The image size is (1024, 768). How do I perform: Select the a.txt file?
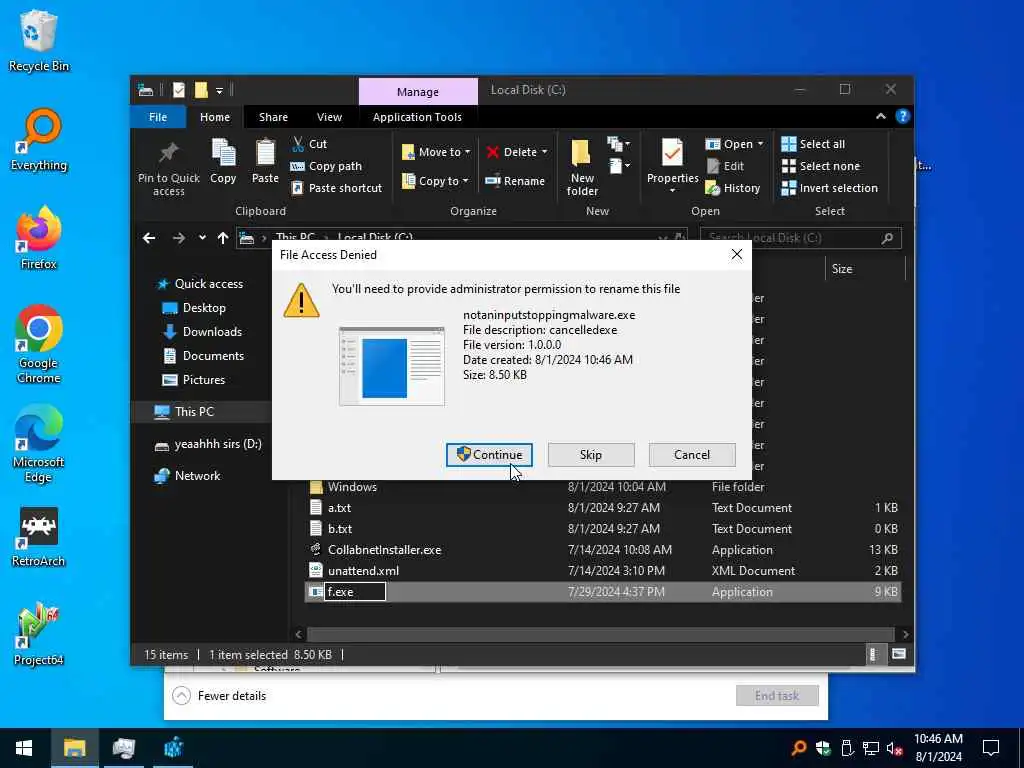coord(603,508)
